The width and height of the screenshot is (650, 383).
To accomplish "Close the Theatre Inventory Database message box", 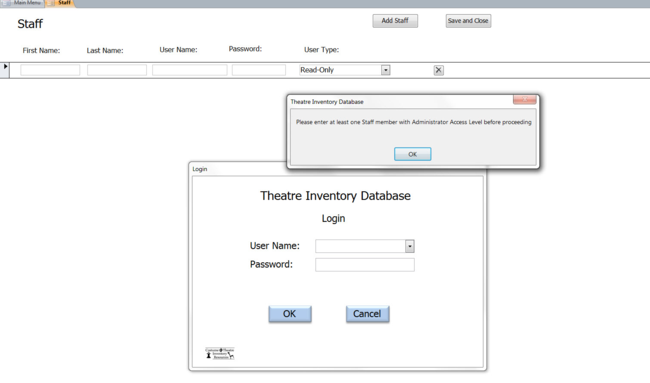I will coord(524,99).
